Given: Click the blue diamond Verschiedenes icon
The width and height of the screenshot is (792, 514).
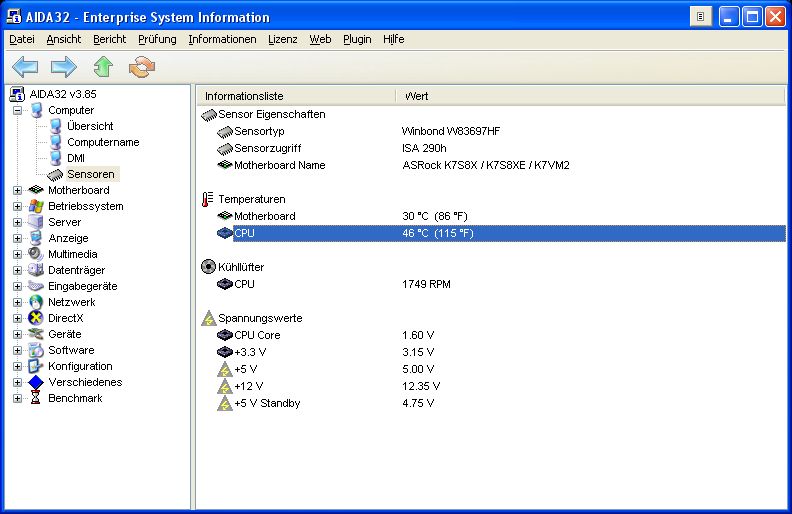Looking at the screenshot, I should pyautogui.click(x=36, y=382).
